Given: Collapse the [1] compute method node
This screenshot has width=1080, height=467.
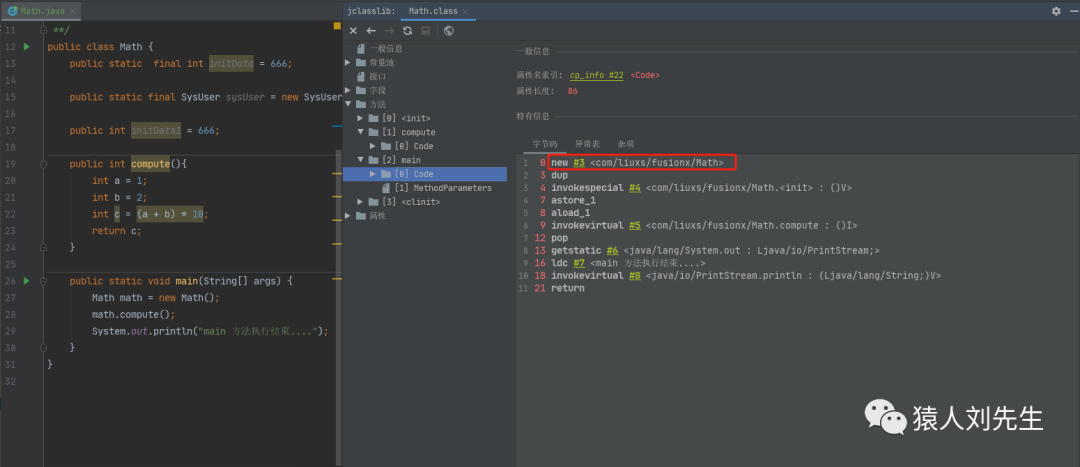Looking at the screenshot, I should tap(360, 132).
